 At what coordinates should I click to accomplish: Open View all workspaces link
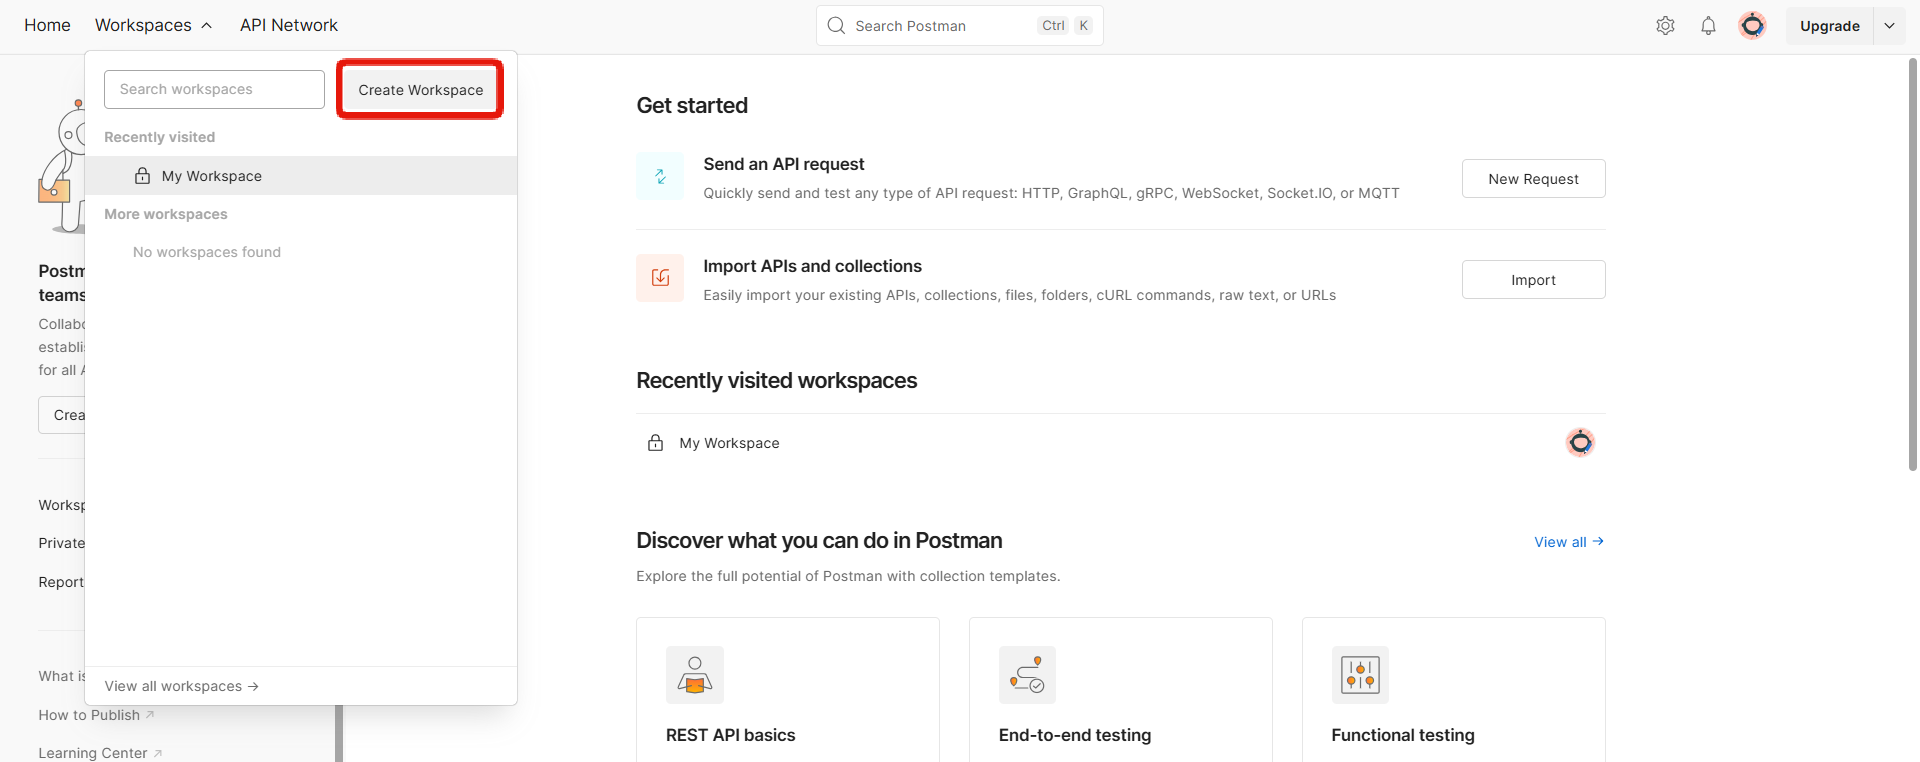pos(181,686)
